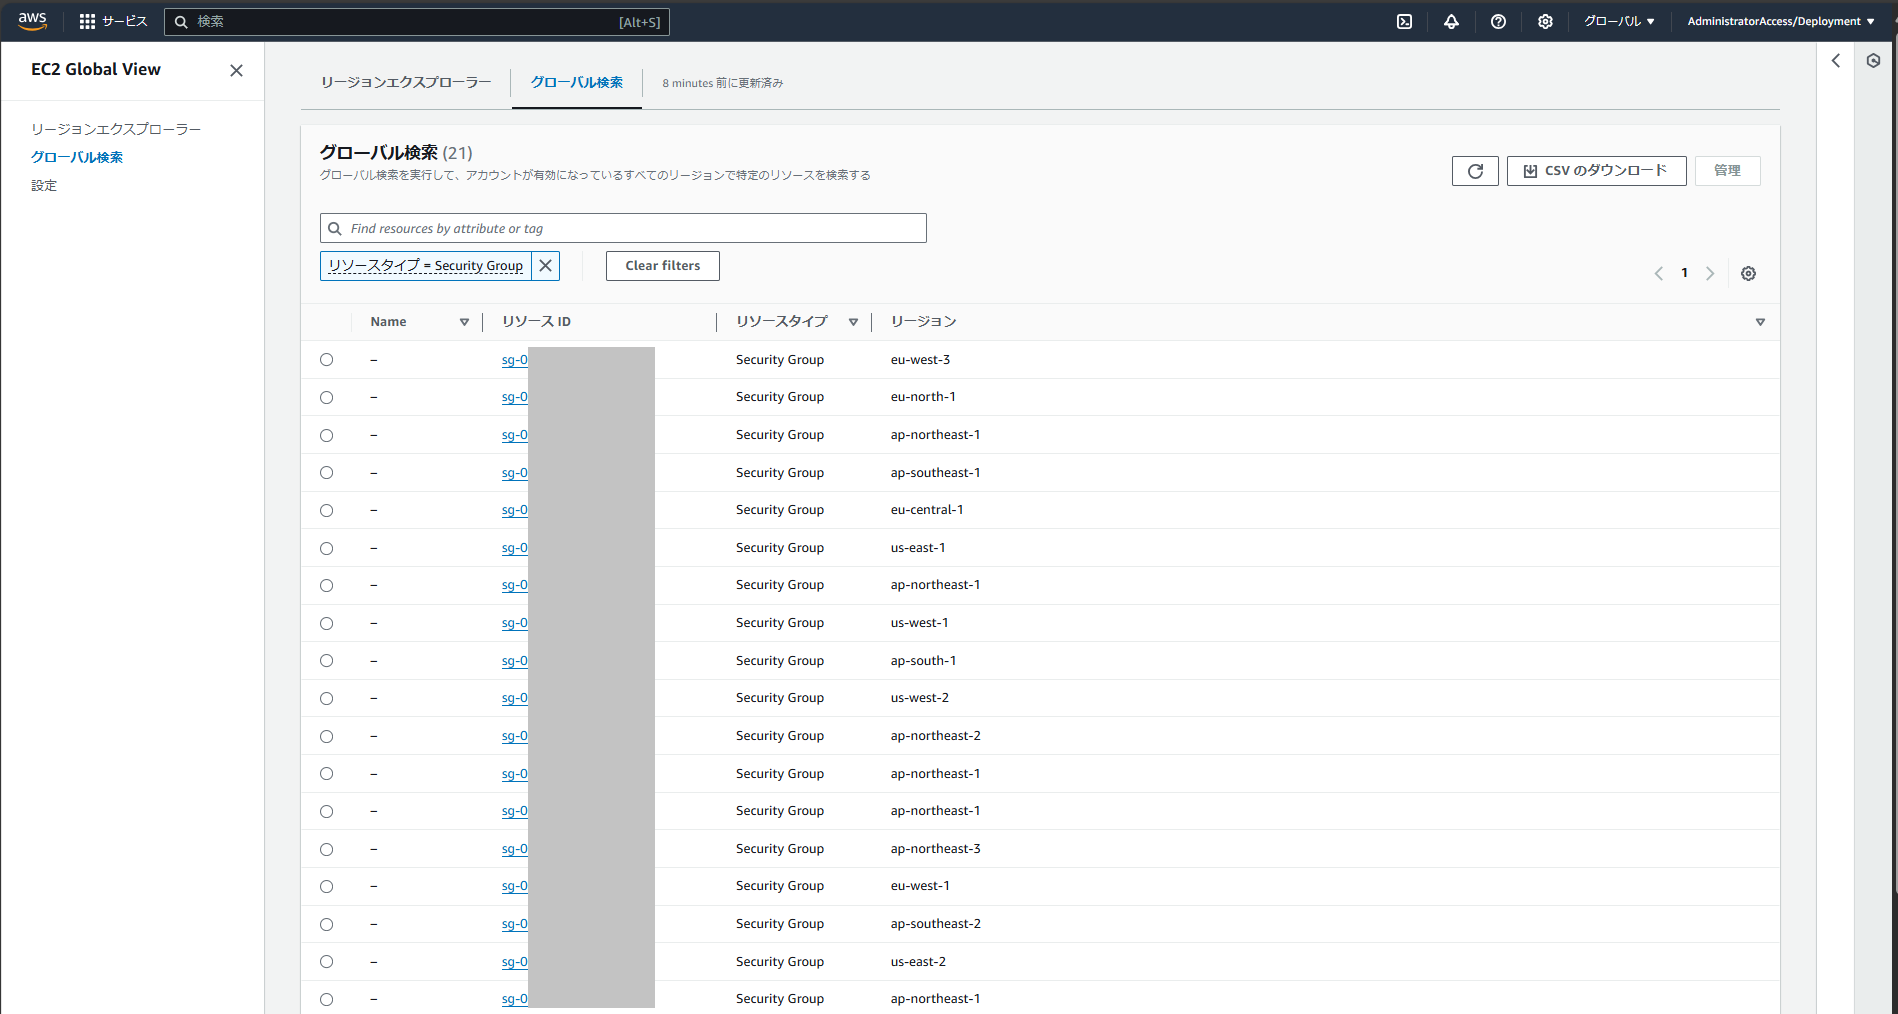This screenshot has height=1014, width=1898.
Task: Open グローバル検索 in the sidebar
Action: (77, 157)
